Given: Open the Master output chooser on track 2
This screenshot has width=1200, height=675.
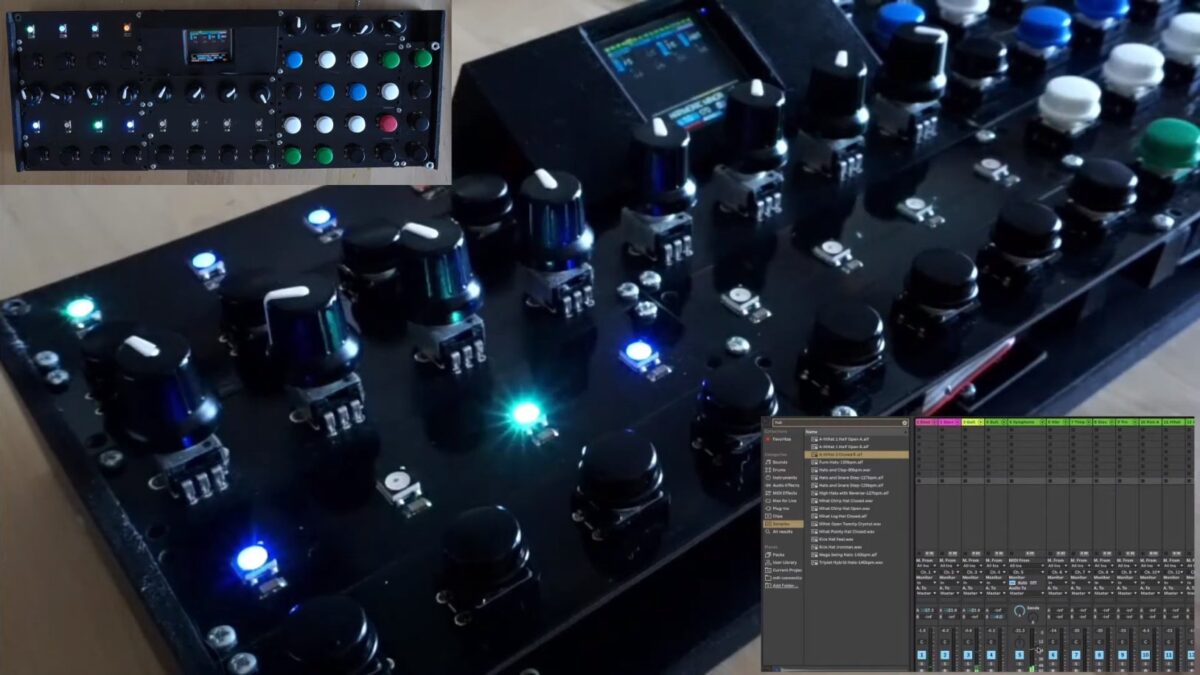Looking at the screenshot, I should click(947, 593).
